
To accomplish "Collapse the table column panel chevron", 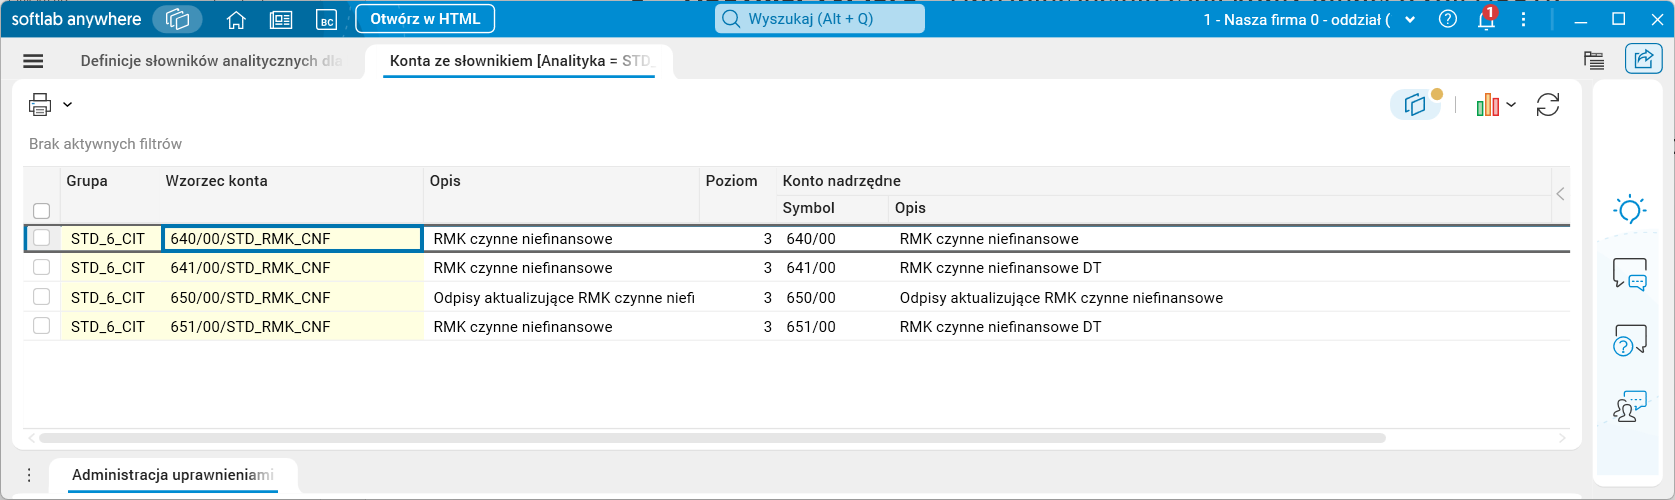I will pyautogui.click(x=1560, y=194).
